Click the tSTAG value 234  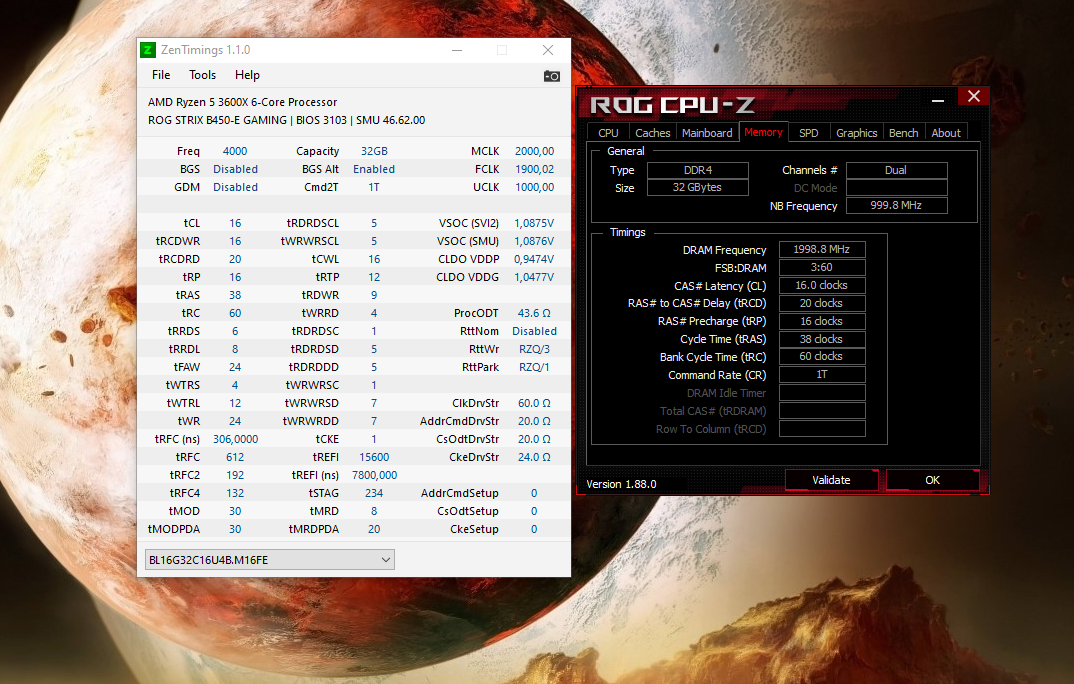[374, 493]
